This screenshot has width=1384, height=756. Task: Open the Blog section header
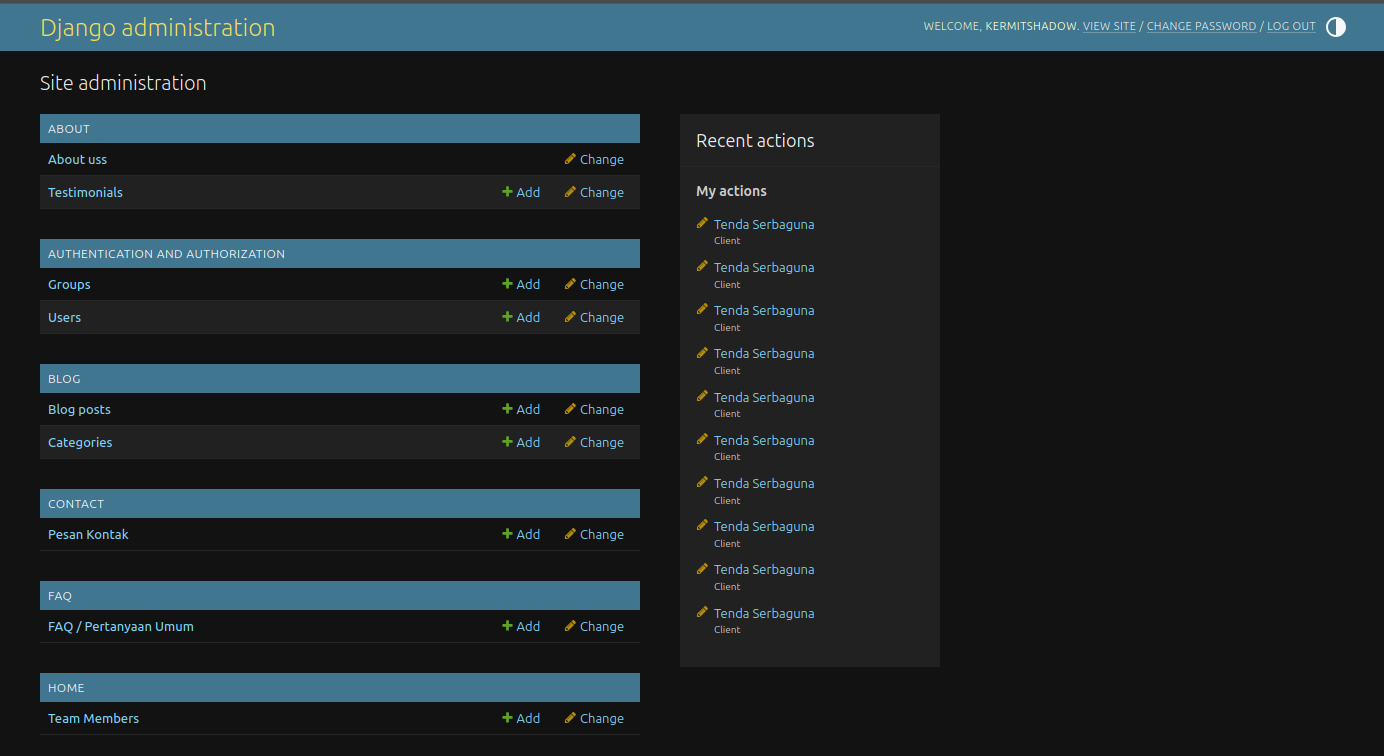[64, 379]
